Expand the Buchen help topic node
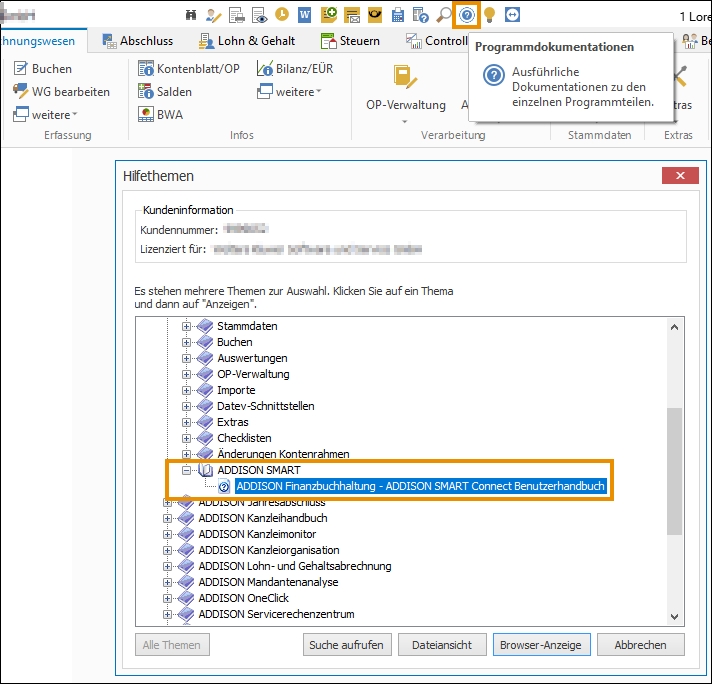This screenshot has width=712, height=684. 186,342
